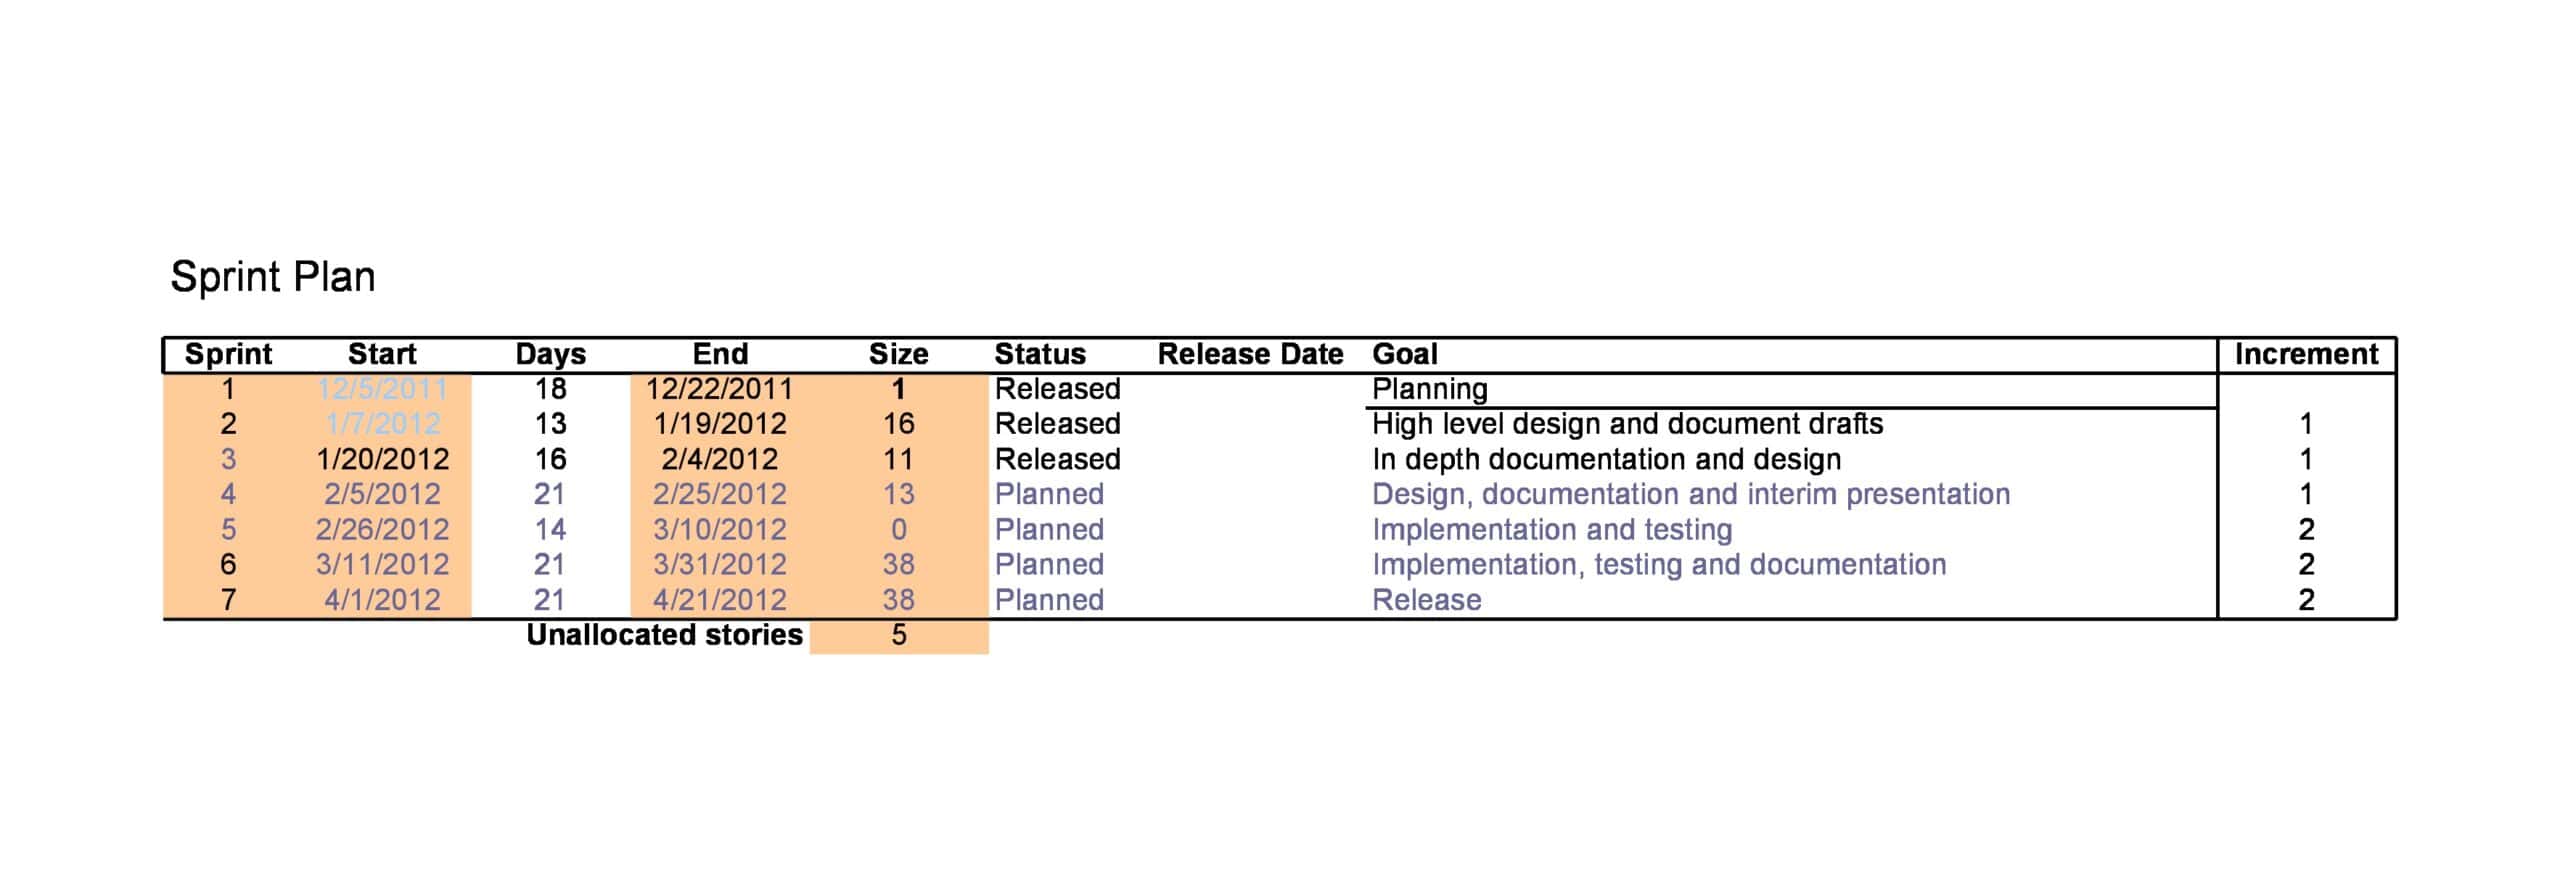Image resolution: width=2560 pixels, height=872 pixels.
Task: Select the Days column header
Action: pos(550,354)
